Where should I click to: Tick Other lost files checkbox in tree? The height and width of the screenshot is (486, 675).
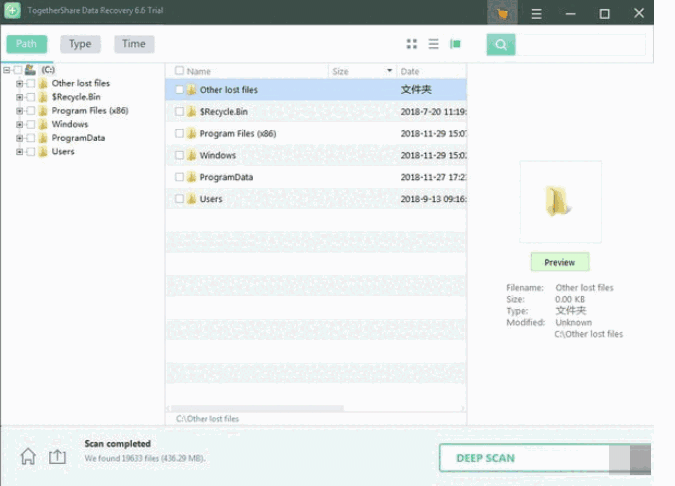(31, 84)
